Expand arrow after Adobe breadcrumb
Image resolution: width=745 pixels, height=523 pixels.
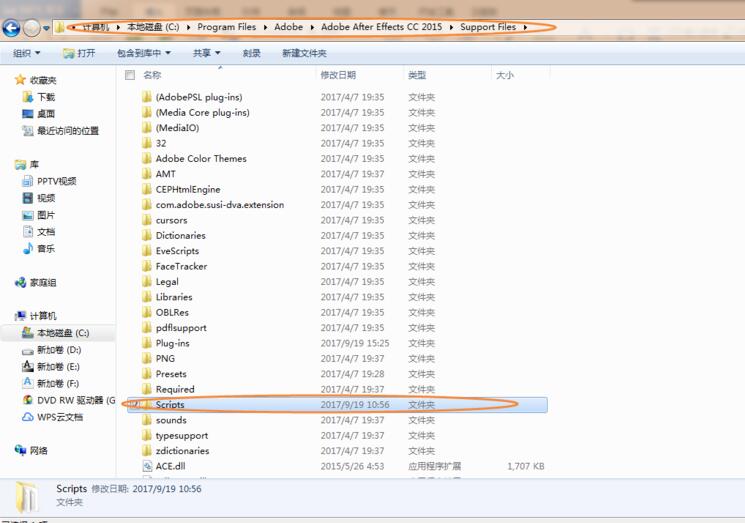click(312, 28)
